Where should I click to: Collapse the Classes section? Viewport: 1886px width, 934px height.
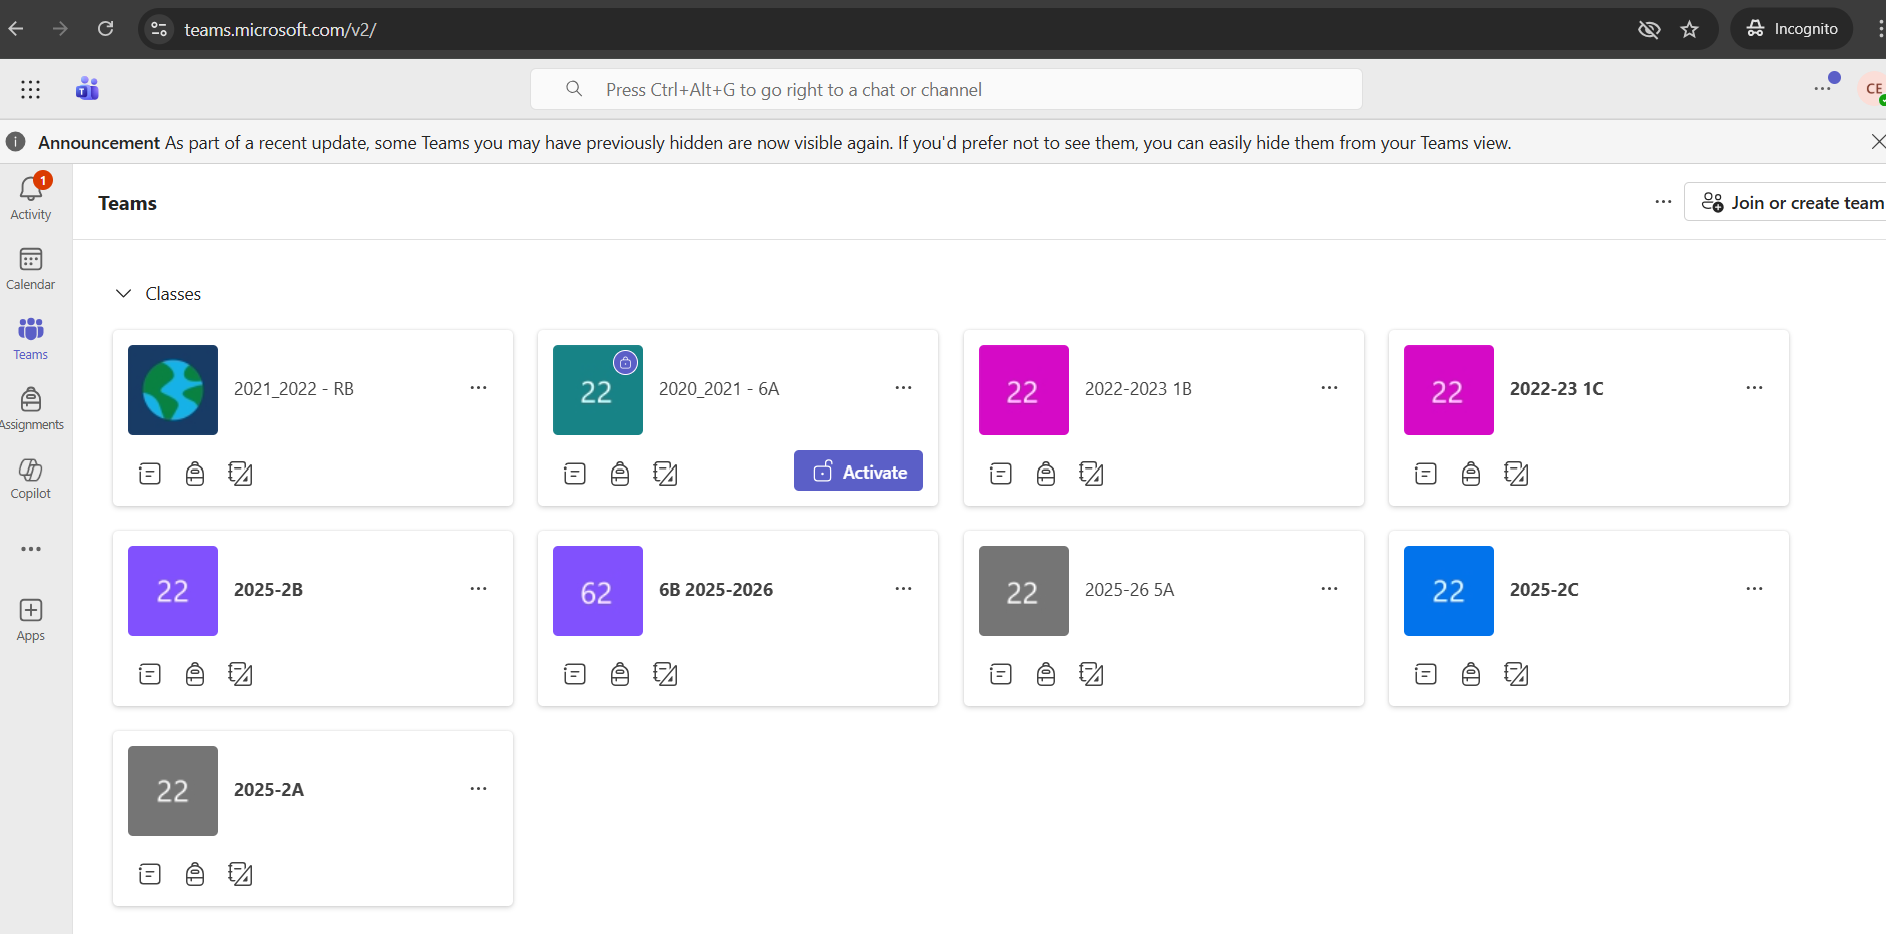point(124,293)
